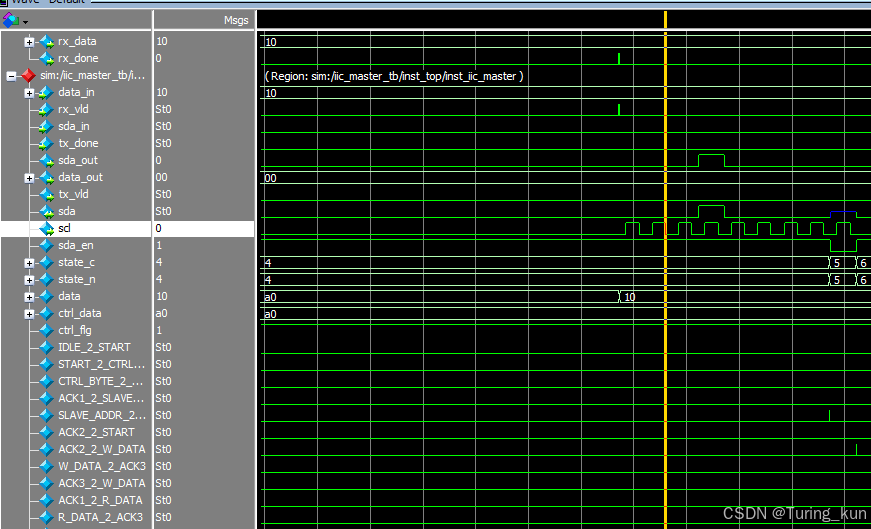Click the Msgs column header

[204, 21]
